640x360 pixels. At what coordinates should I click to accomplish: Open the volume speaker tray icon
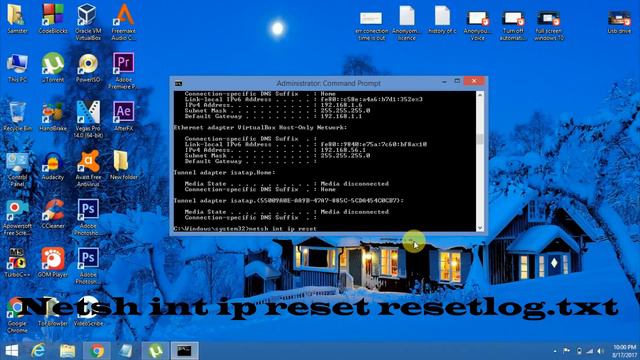(x=600, y=351)
